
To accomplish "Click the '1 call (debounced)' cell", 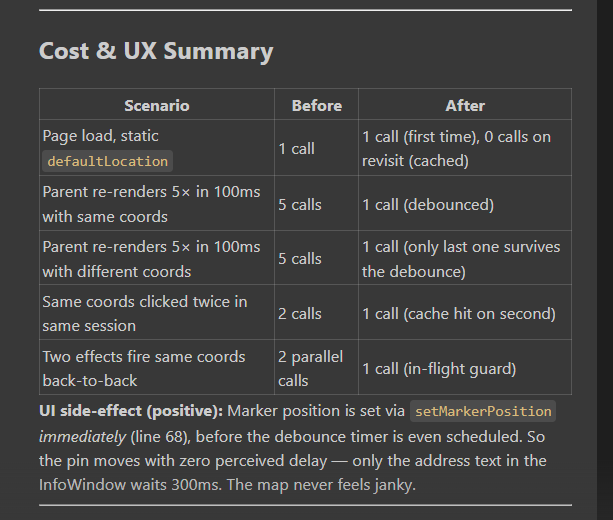I will 465,203.
